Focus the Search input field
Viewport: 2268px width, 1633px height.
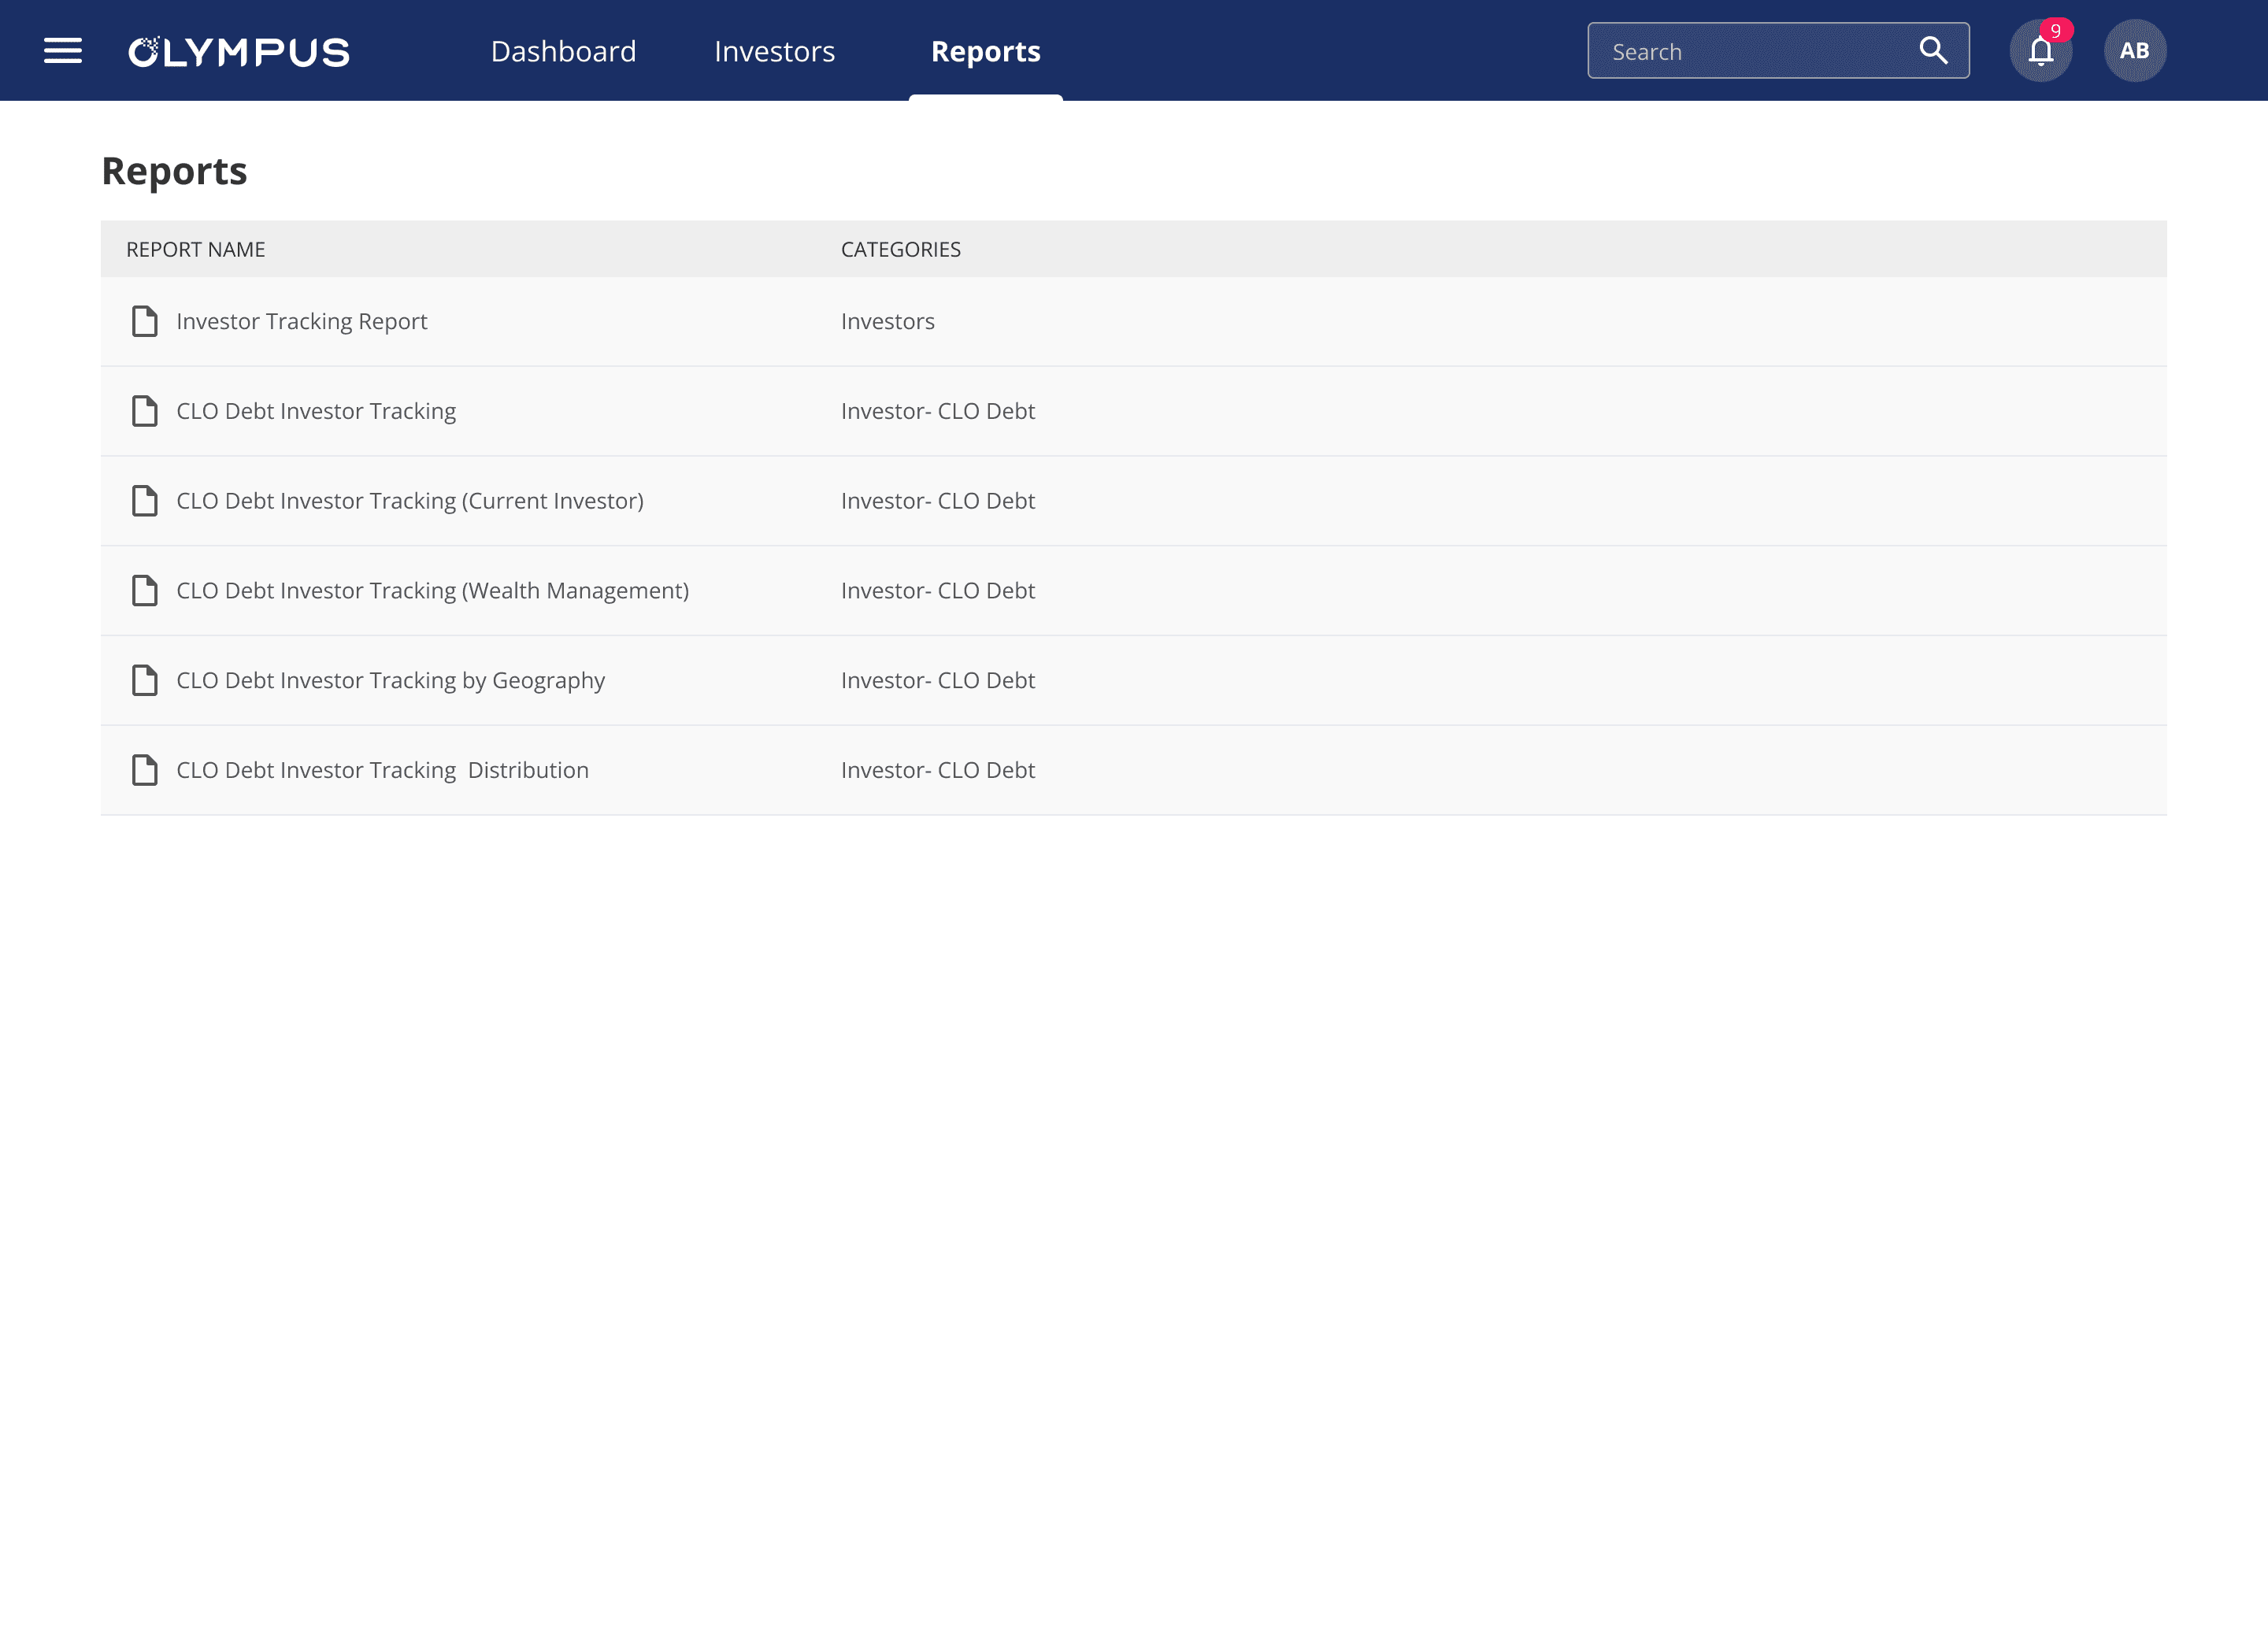[x=1750, y=52]
